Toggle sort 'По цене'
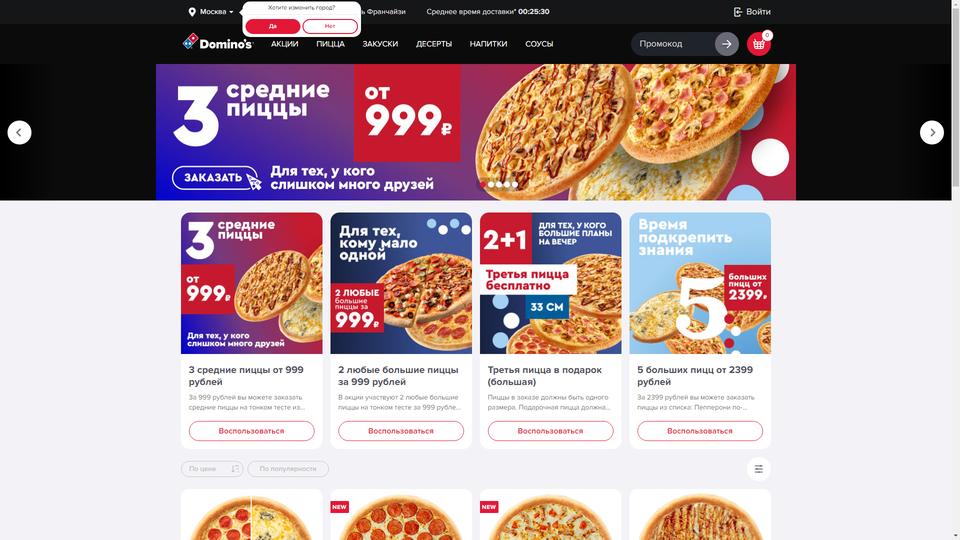960x540 pixels. 212,469
